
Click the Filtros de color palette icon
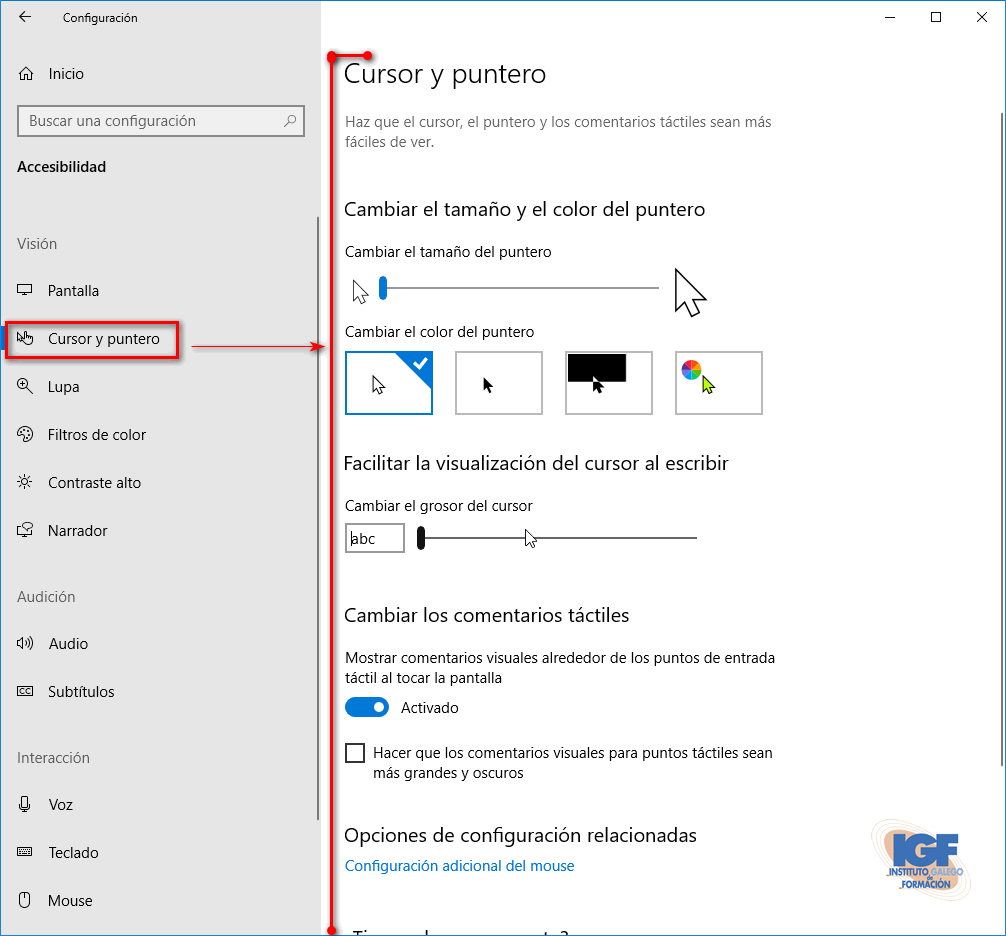25,434
